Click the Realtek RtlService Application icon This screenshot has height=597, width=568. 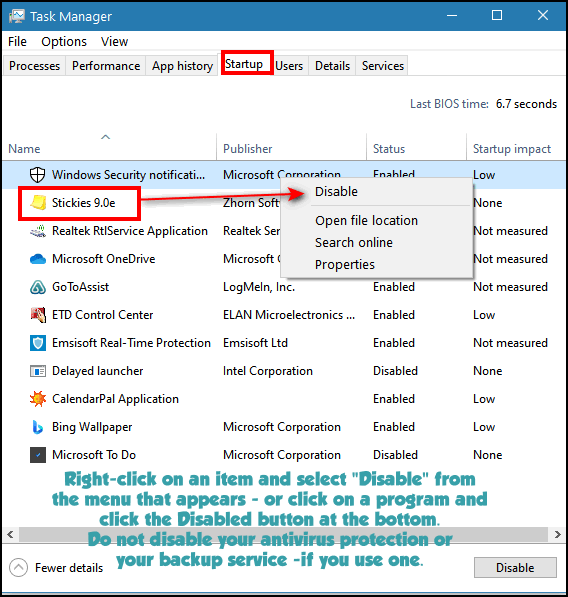point(38,231)
